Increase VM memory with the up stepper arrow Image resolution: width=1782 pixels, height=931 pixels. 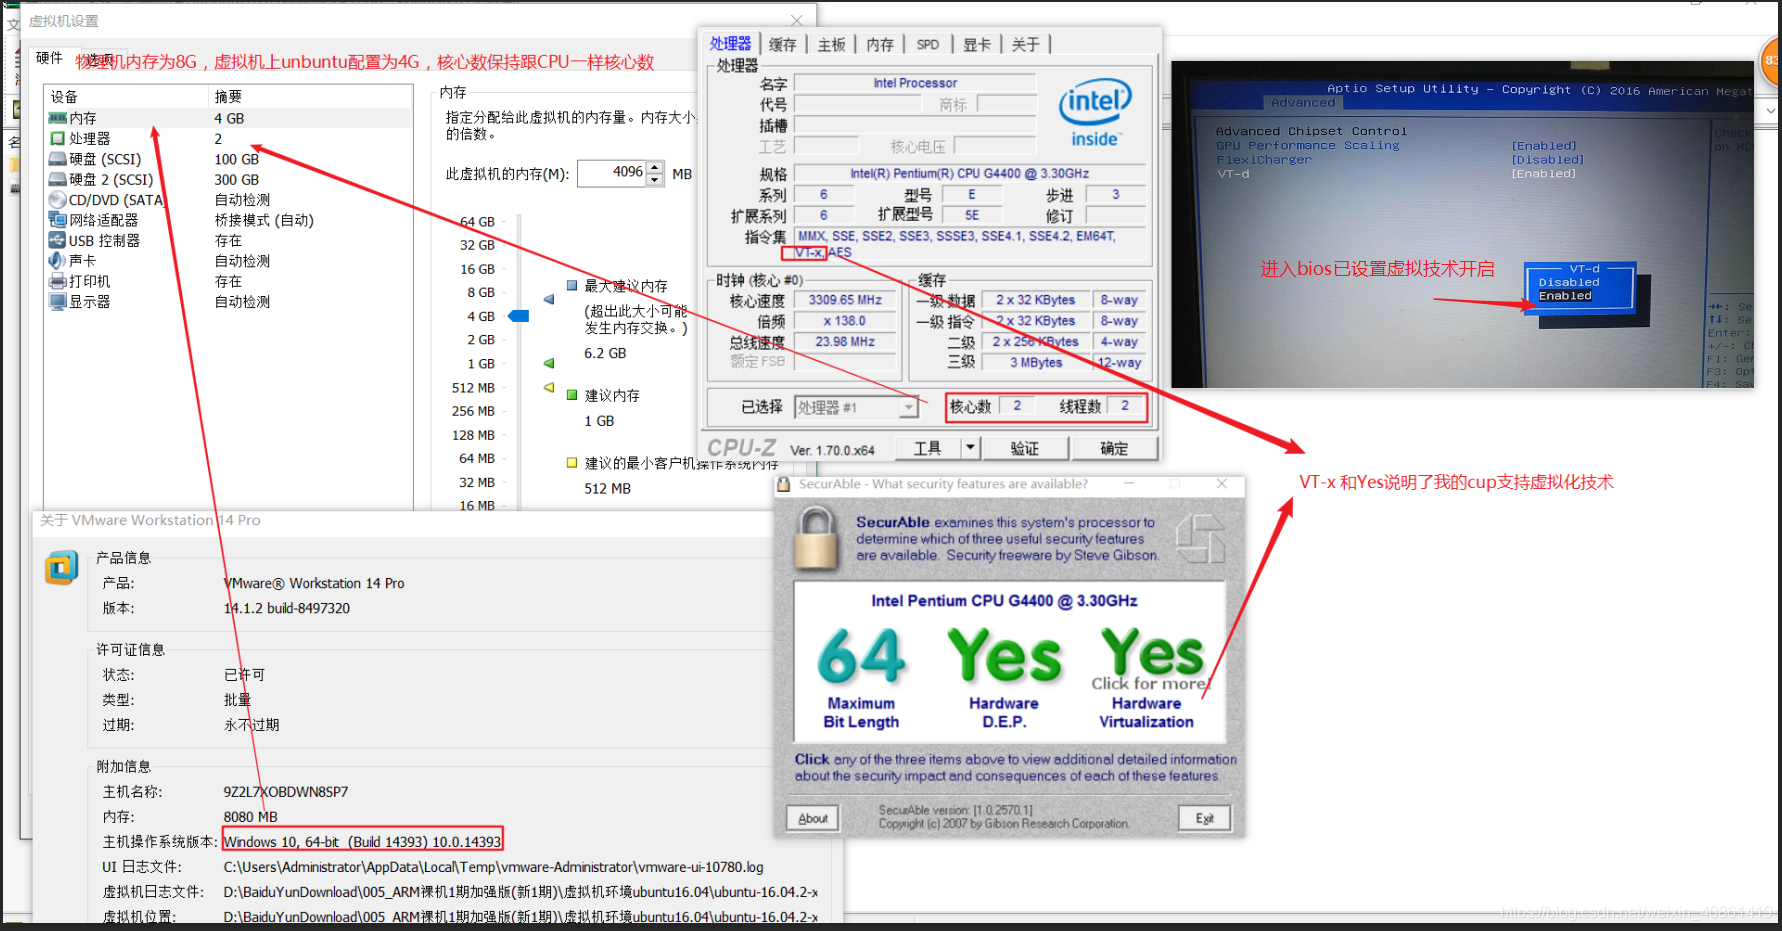pyautogui.click(x=654, y=167)
